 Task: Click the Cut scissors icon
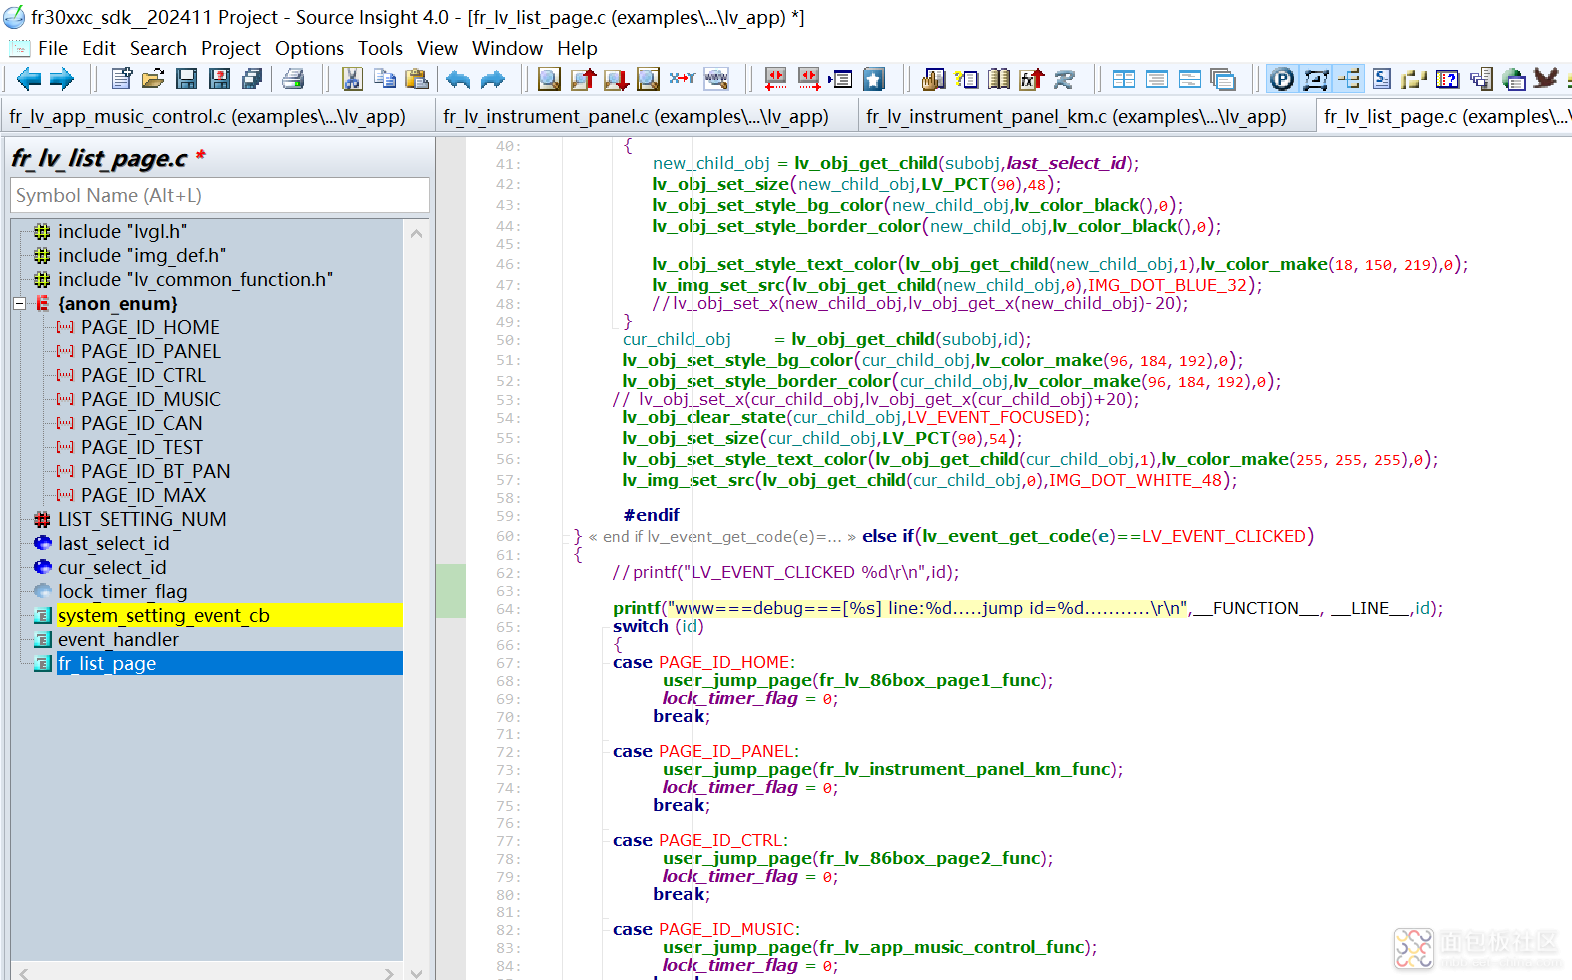[x=351, y=79]
